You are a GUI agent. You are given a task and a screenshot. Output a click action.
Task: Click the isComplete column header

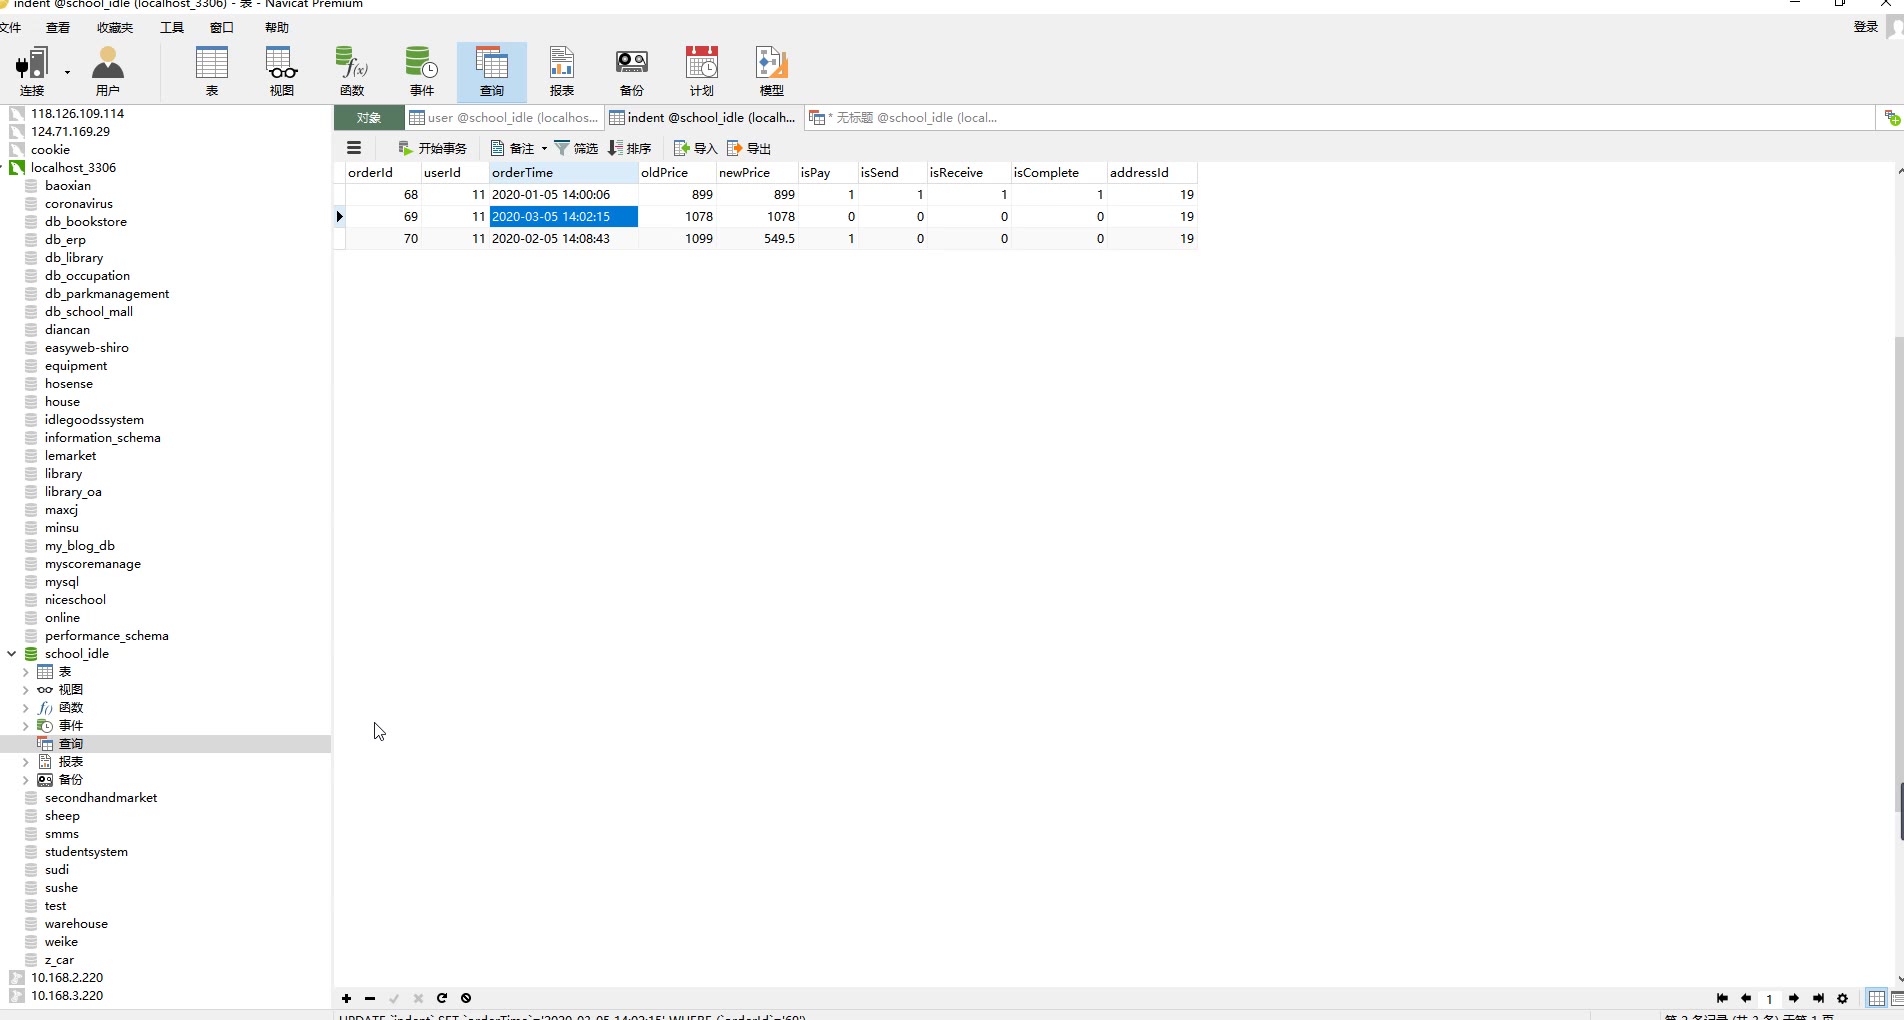tap(1058, 173)
